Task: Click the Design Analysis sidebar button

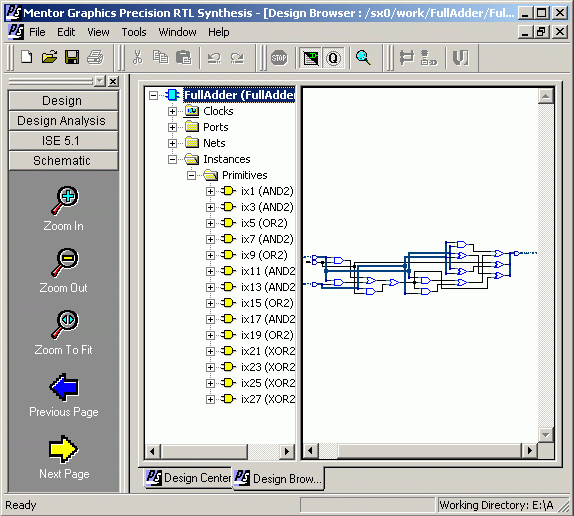Action: tap(63, 121)
